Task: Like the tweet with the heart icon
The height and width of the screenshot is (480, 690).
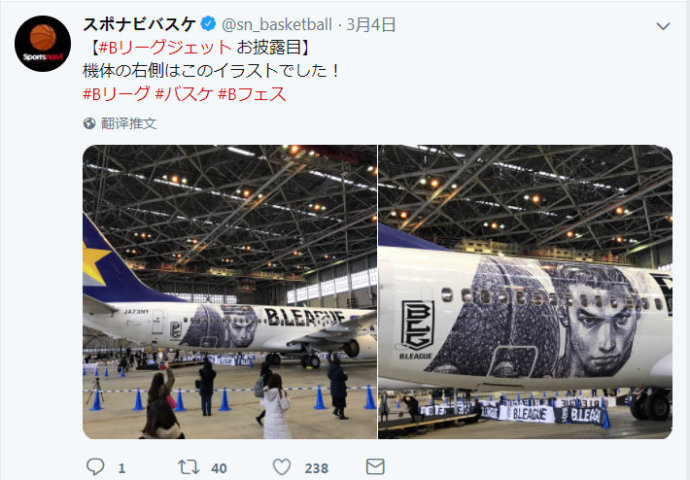Action: [282, 467]
